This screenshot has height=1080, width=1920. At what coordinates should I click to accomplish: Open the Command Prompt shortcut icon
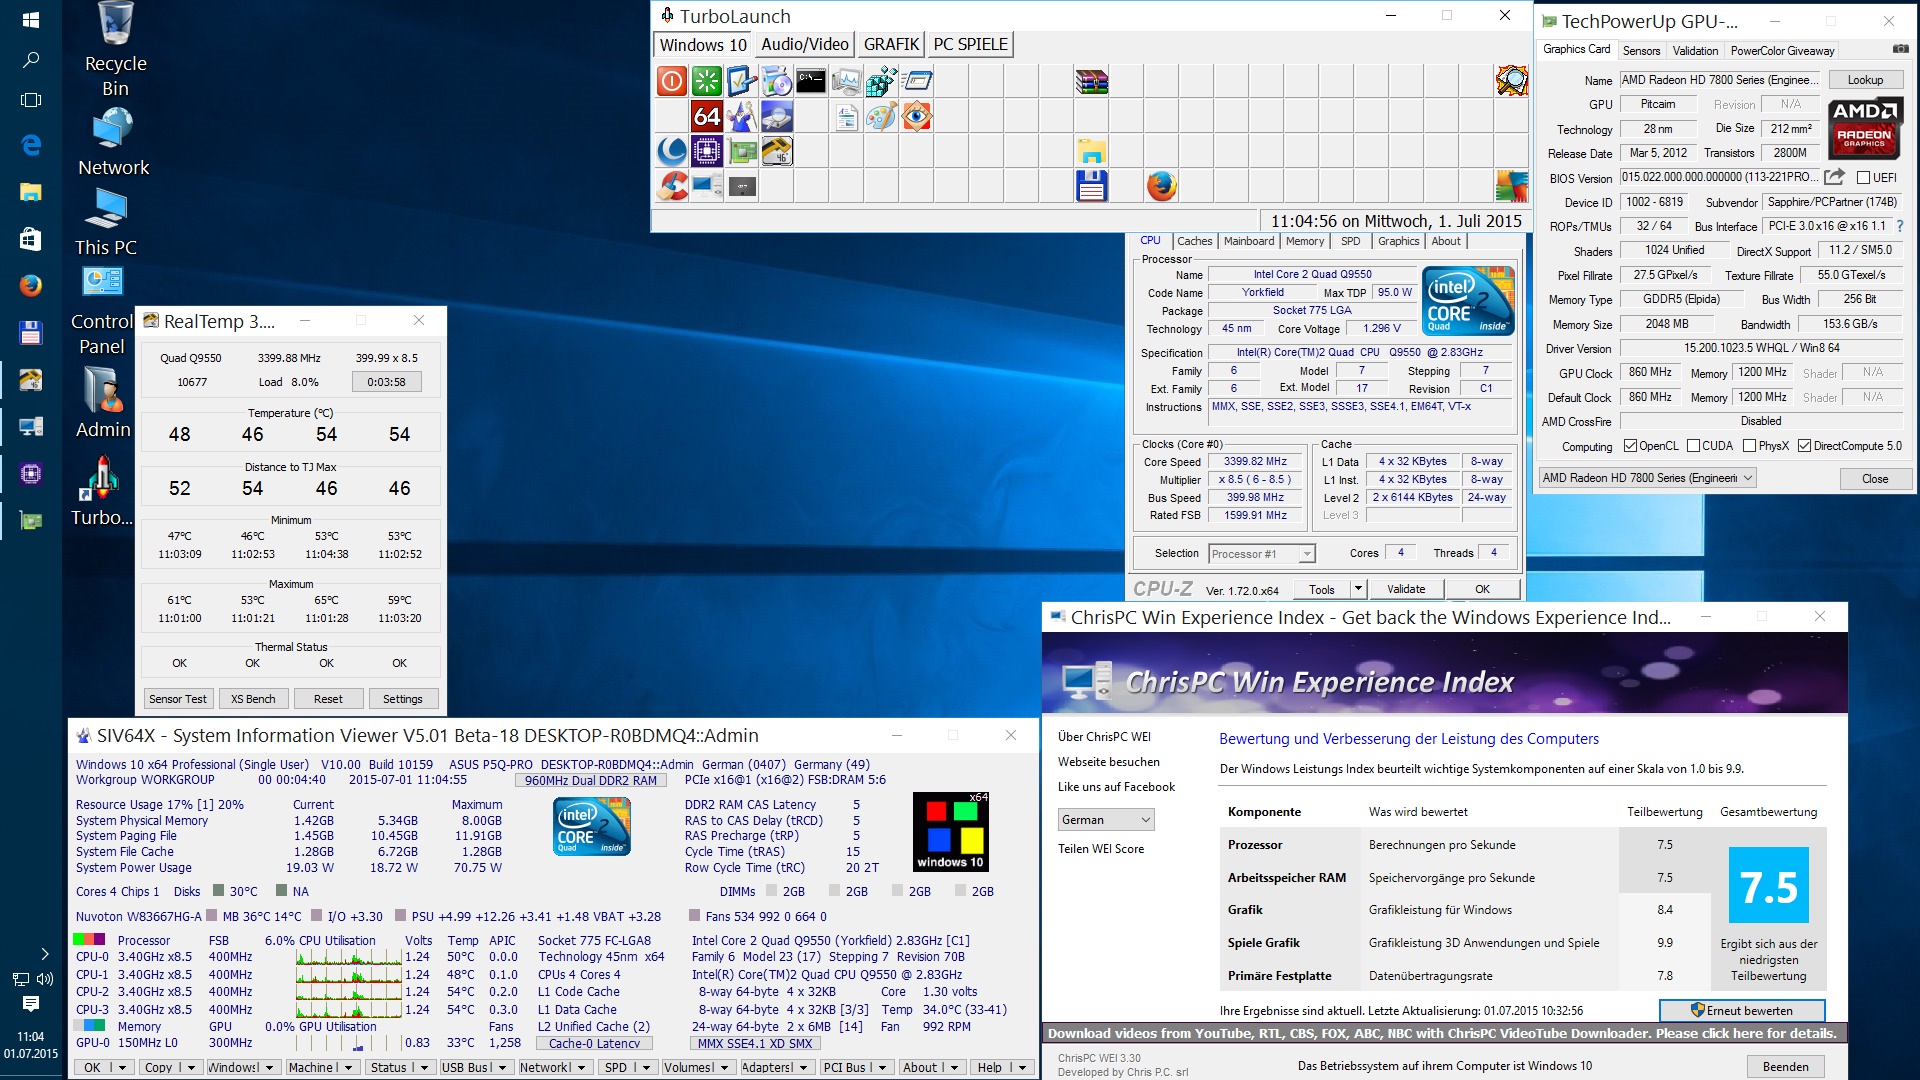[811, 81]
